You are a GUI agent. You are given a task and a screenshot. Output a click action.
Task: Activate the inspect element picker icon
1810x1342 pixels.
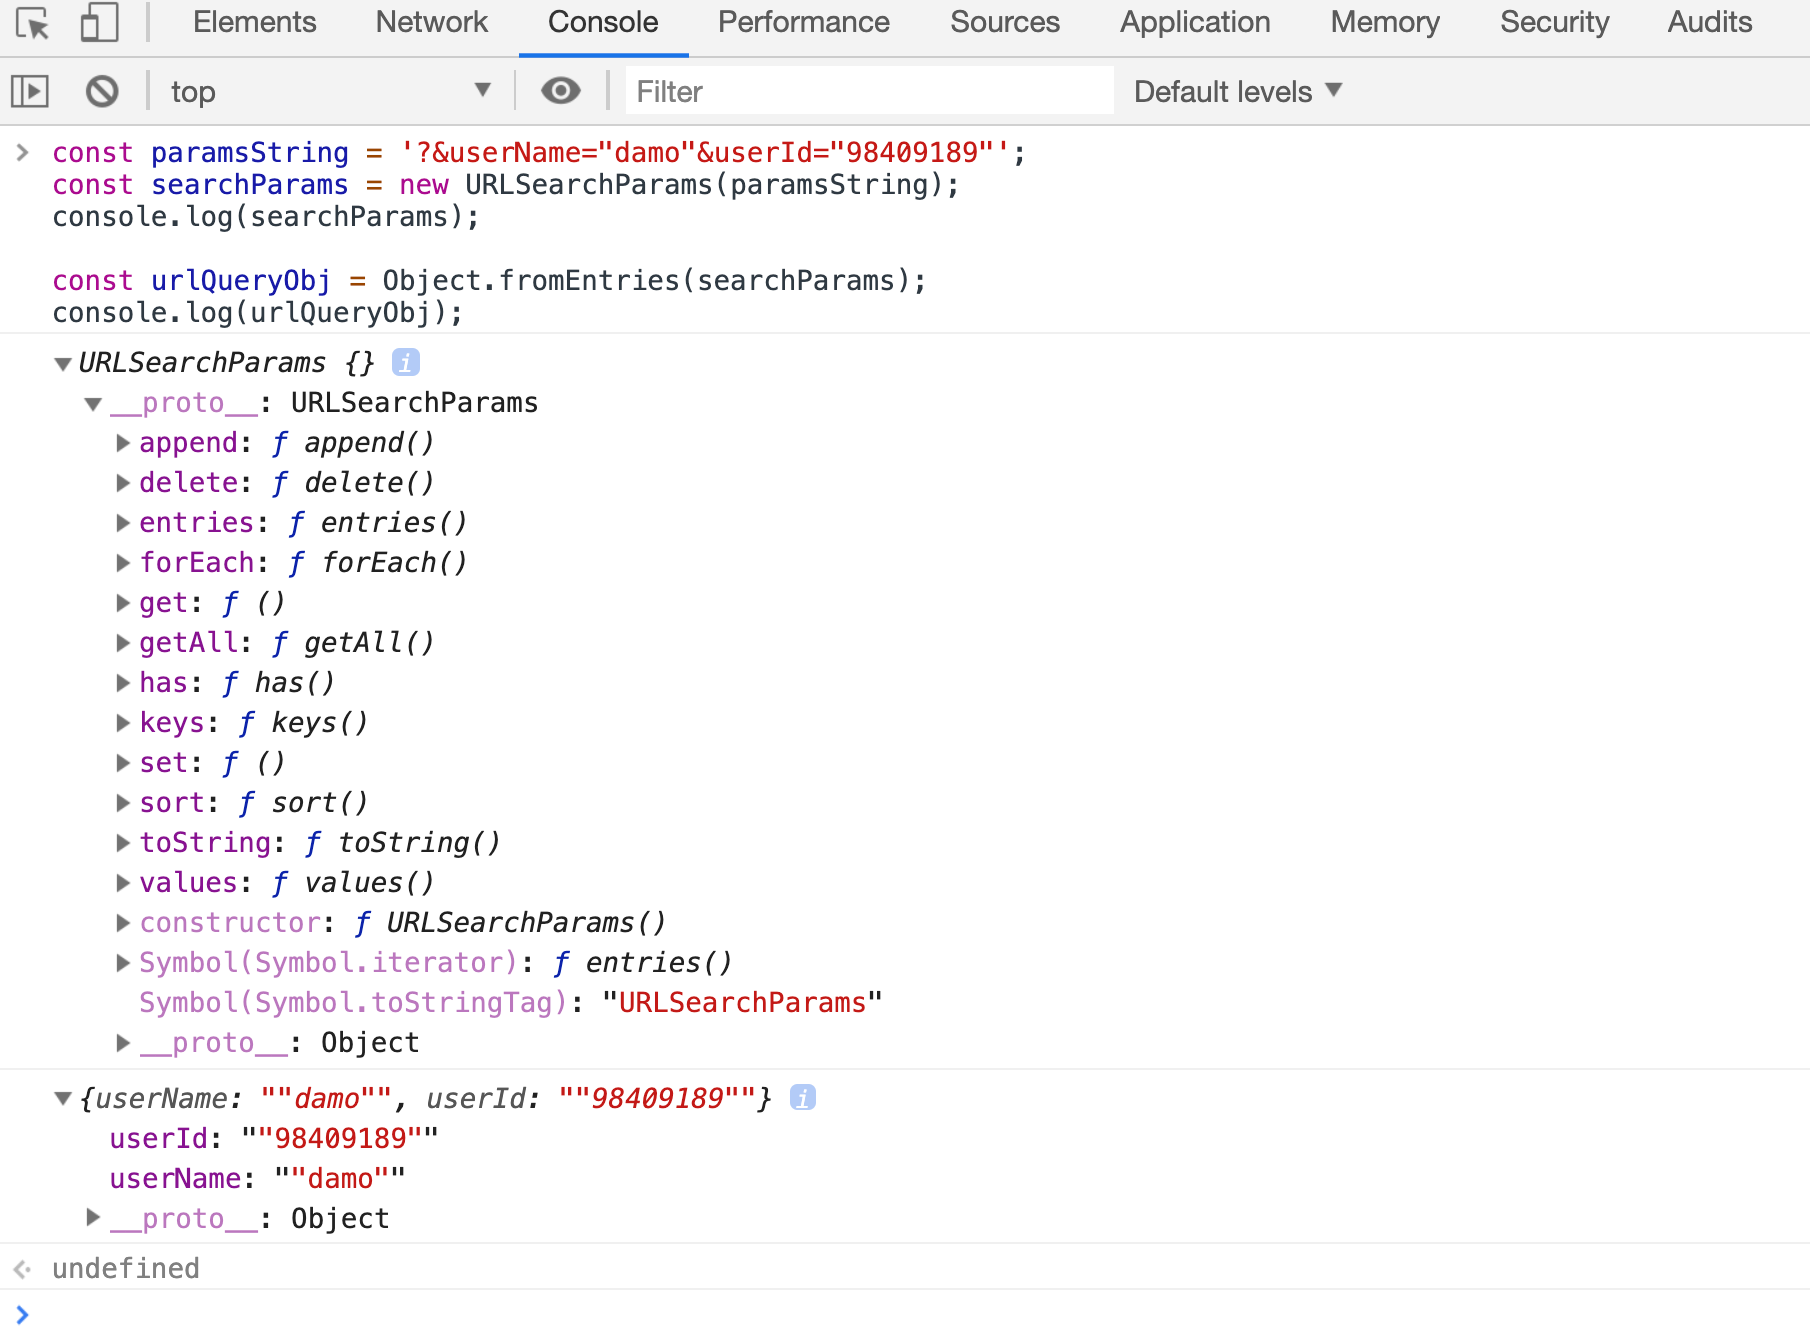pyautogui.click(x=34, y=23)
